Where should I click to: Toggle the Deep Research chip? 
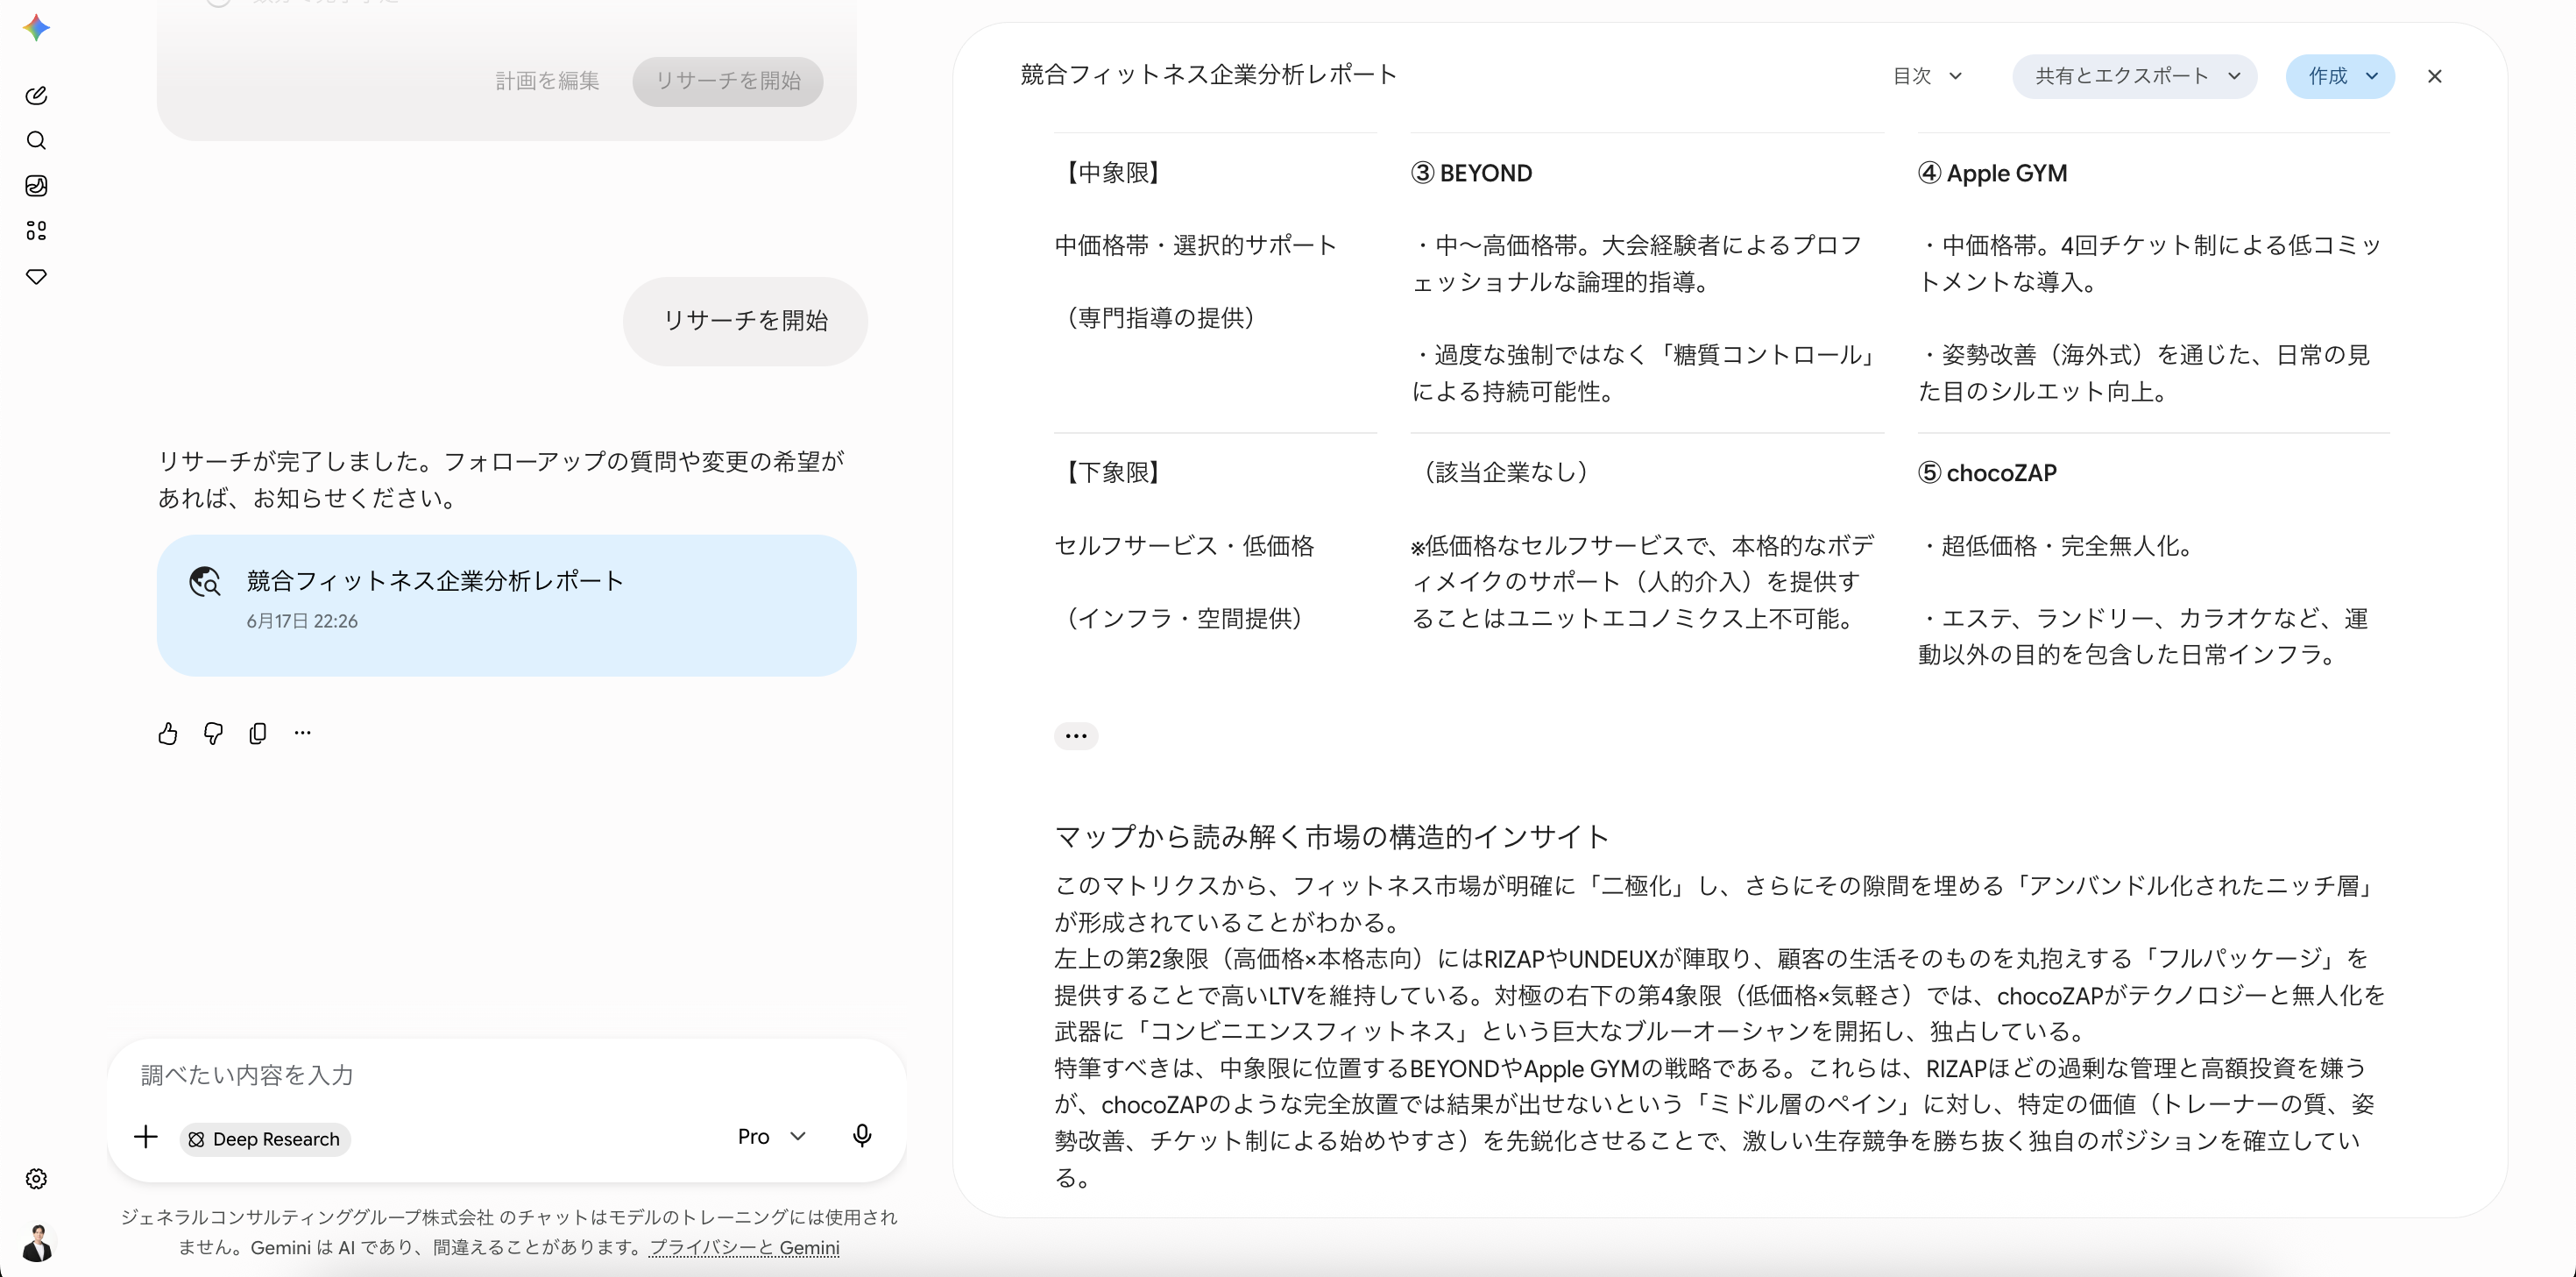(x=265, y=1139)
